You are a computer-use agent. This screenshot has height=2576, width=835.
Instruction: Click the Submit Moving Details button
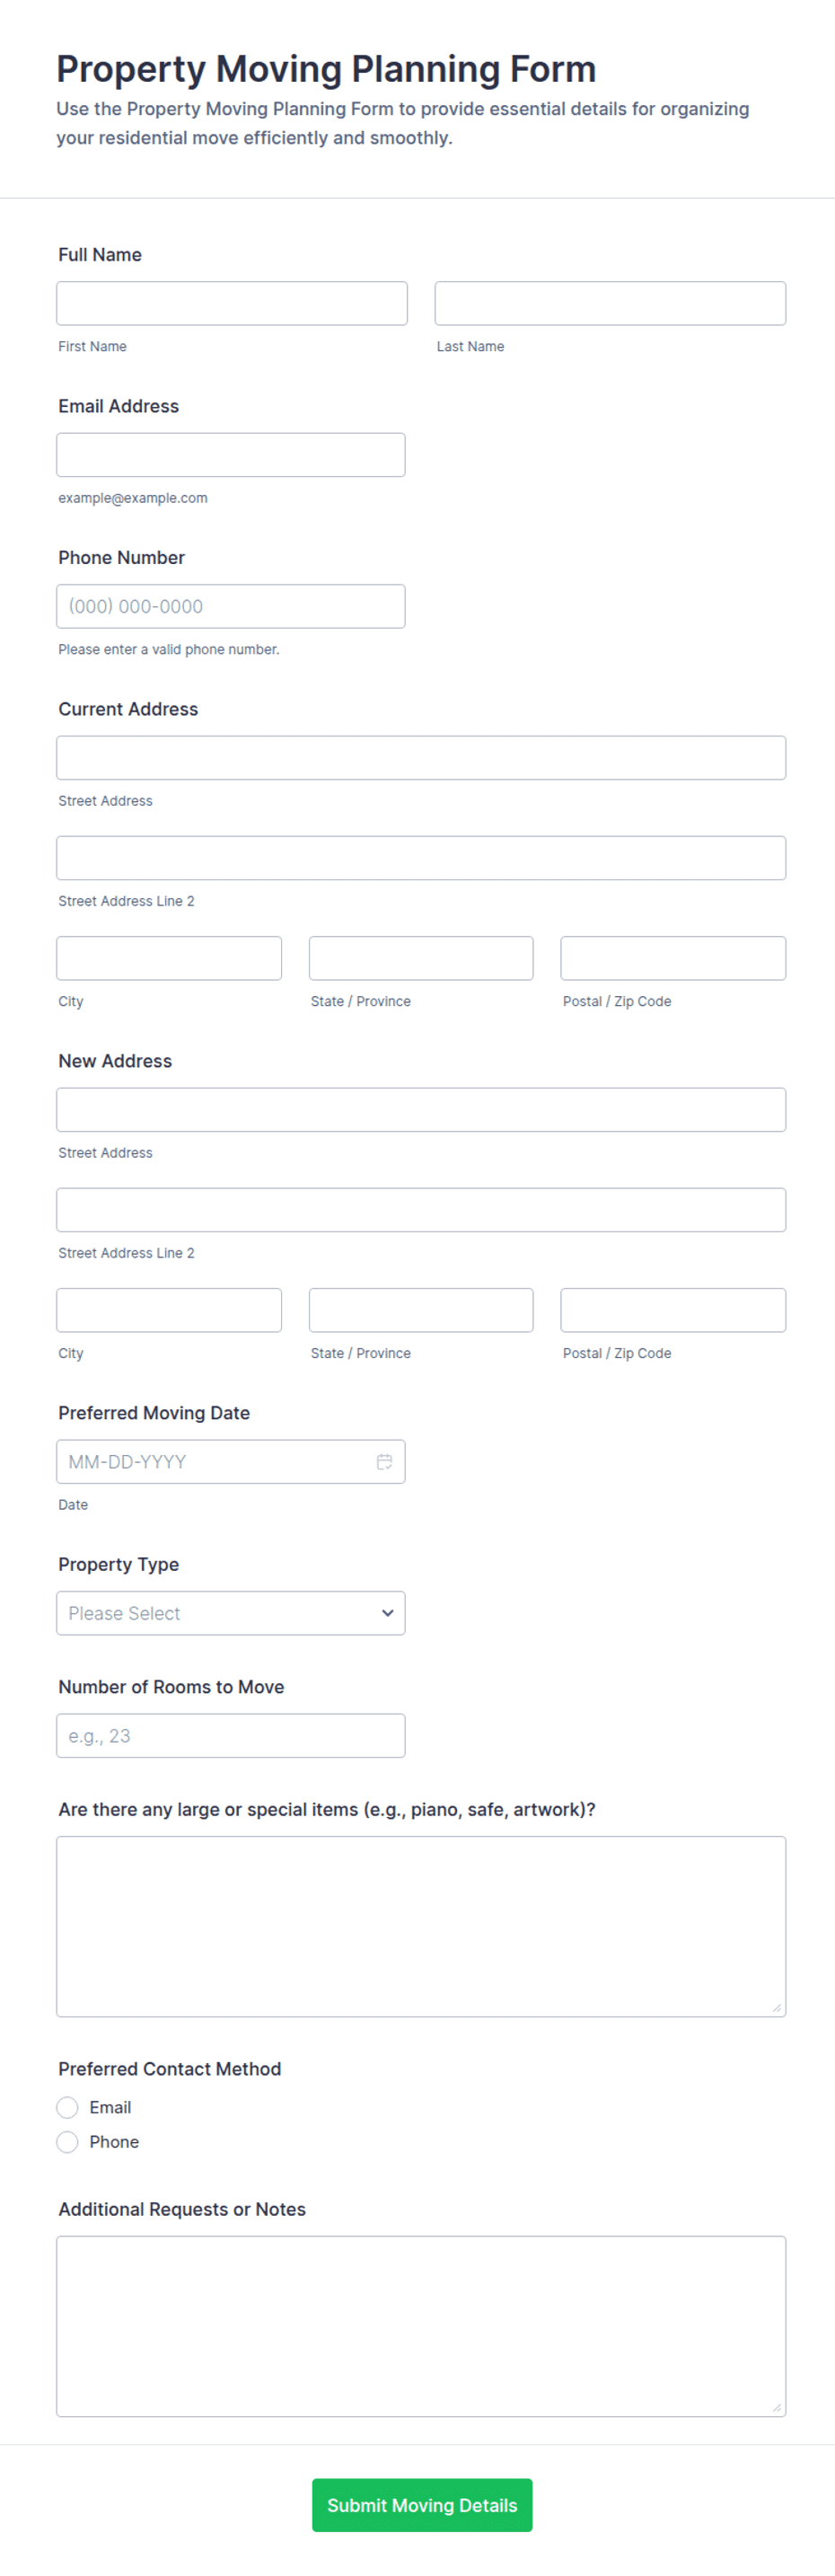pyautogui.click(x=422, y=2505)
